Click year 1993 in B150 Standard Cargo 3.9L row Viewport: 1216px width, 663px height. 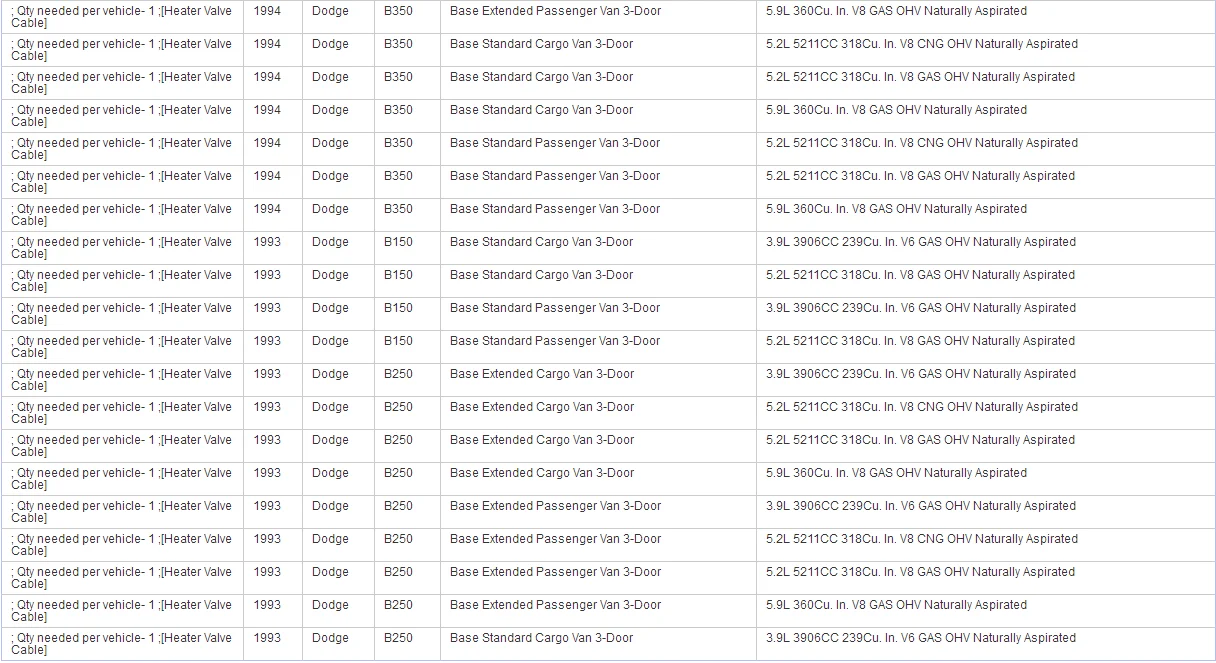[267, 242]
